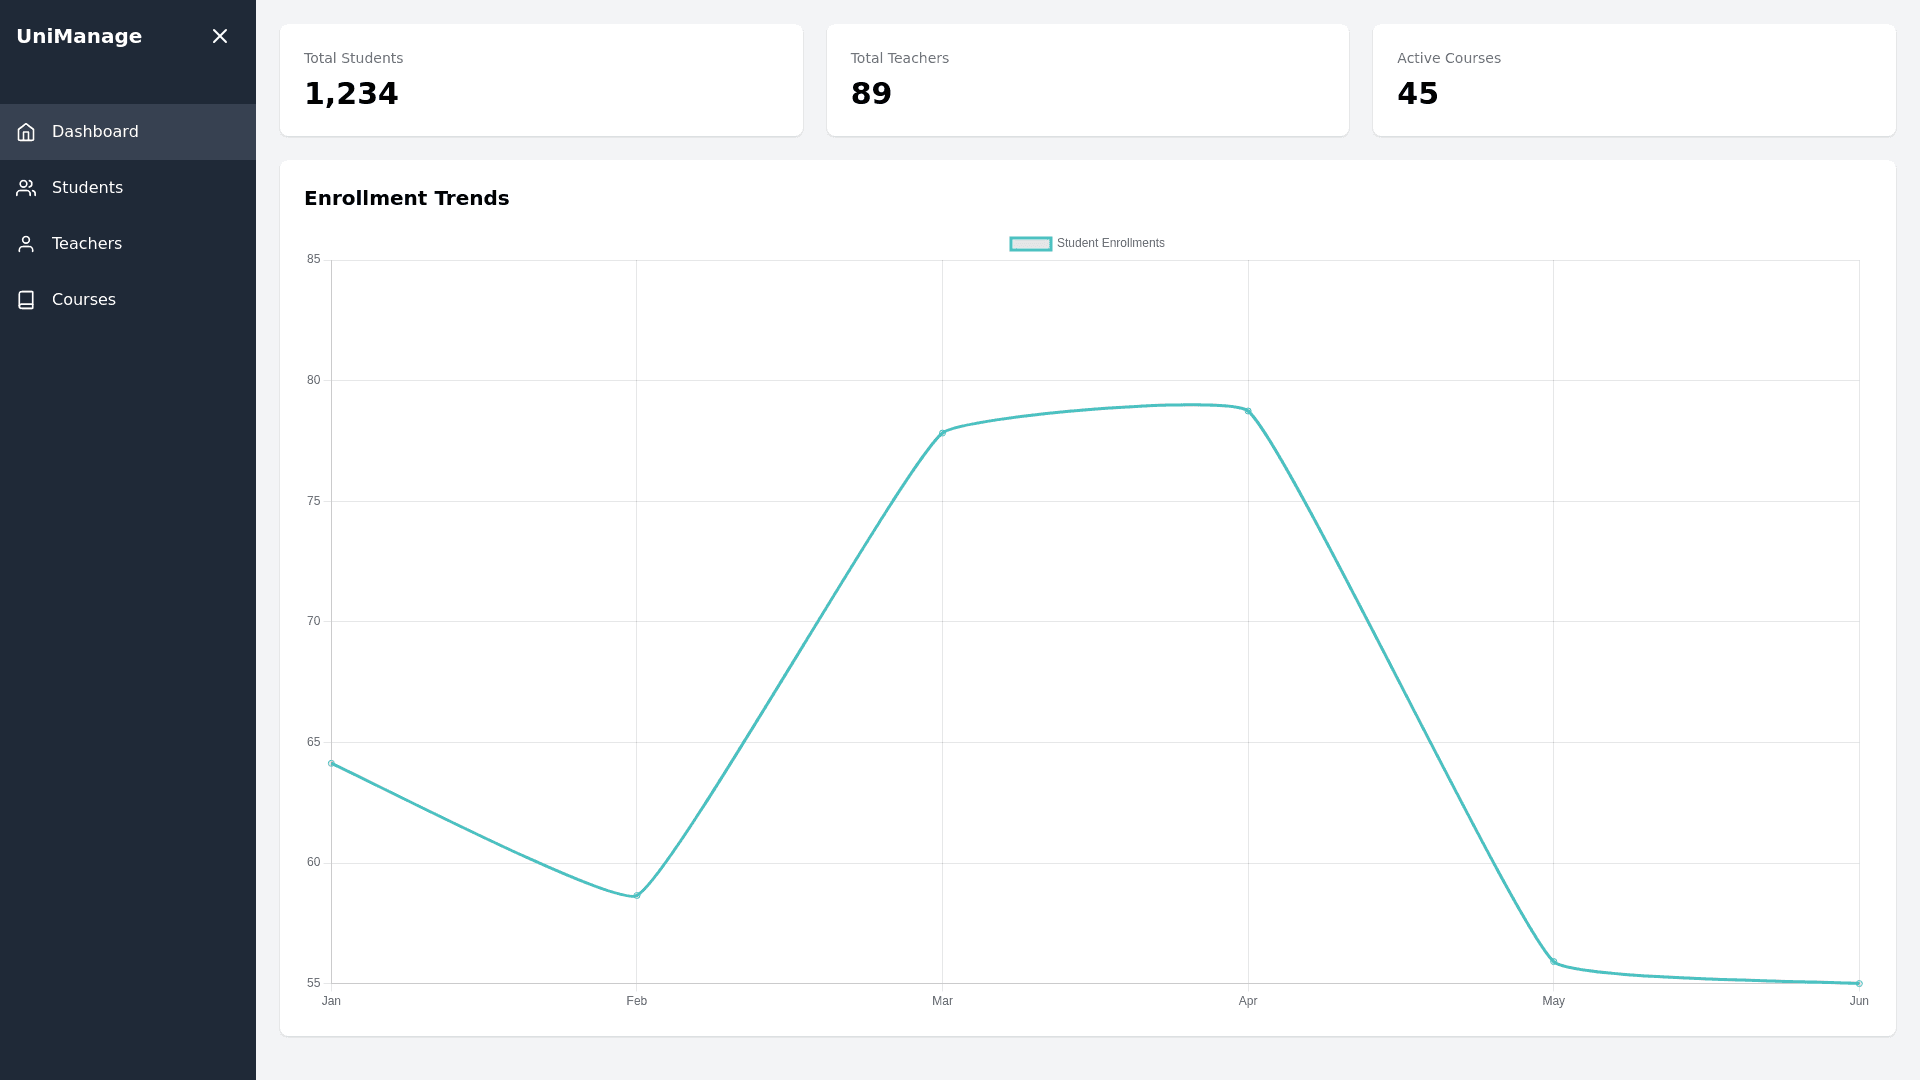The width and height of the screenshot is (1920, 1080).
Task: Select the Active Courses card
Action: coord(1633,80)
